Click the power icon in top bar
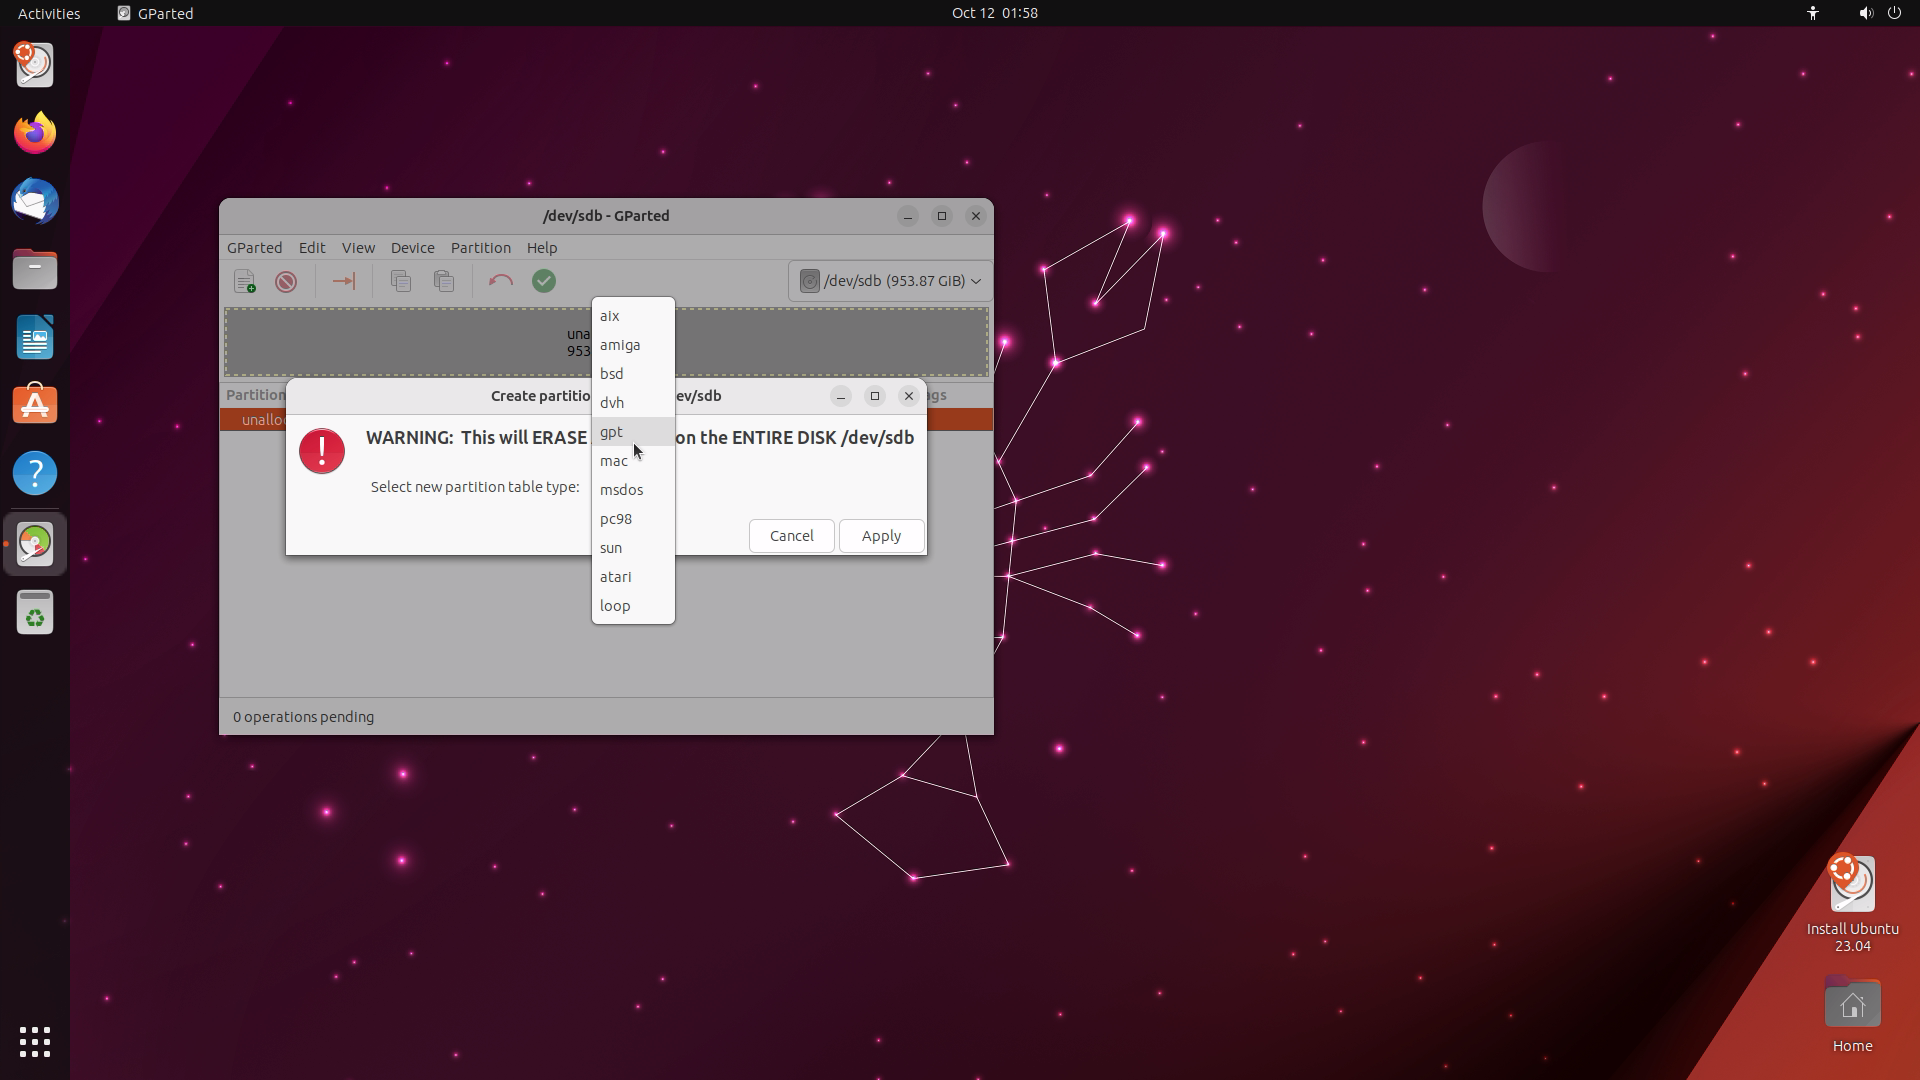This screenshot has height=1080, width=1920. (1894, 13)
